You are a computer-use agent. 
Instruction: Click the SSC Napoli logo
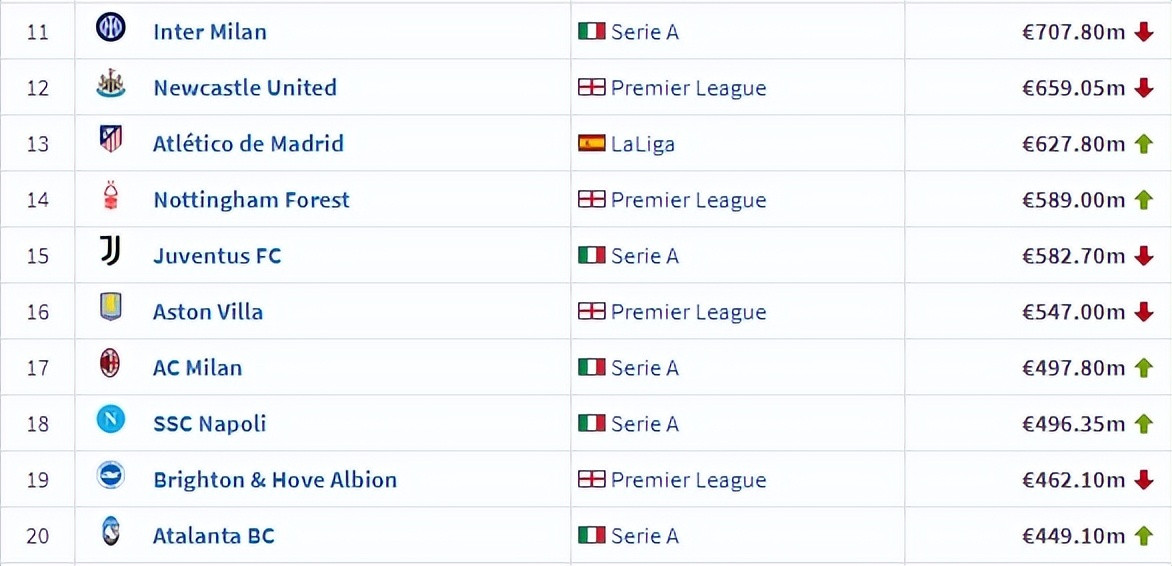tap(111, 419)
